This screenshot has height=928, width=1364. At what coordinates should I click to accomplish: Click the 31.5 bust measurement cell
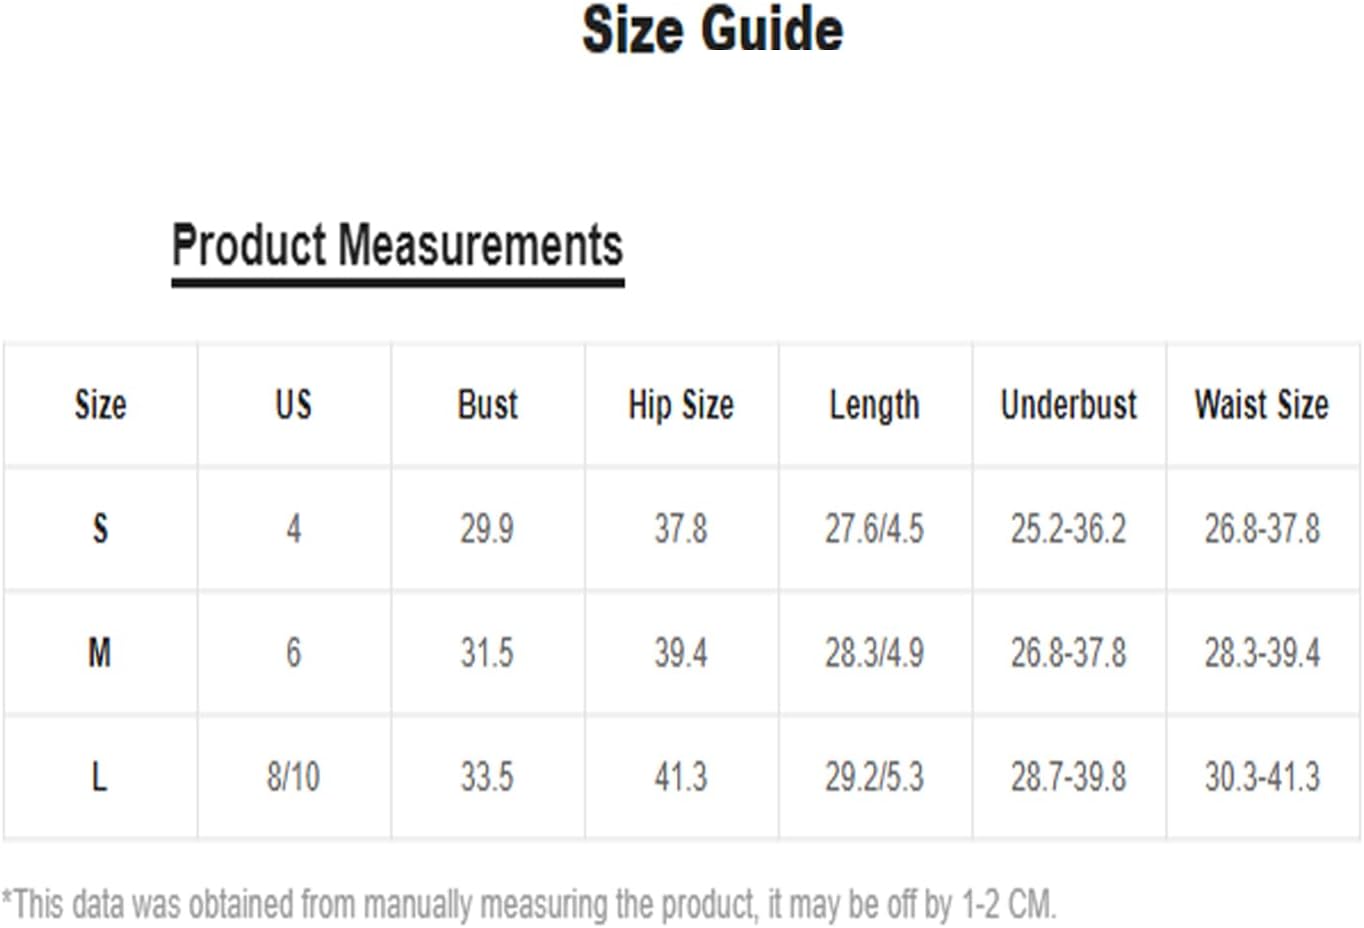[x=487, y=653]
